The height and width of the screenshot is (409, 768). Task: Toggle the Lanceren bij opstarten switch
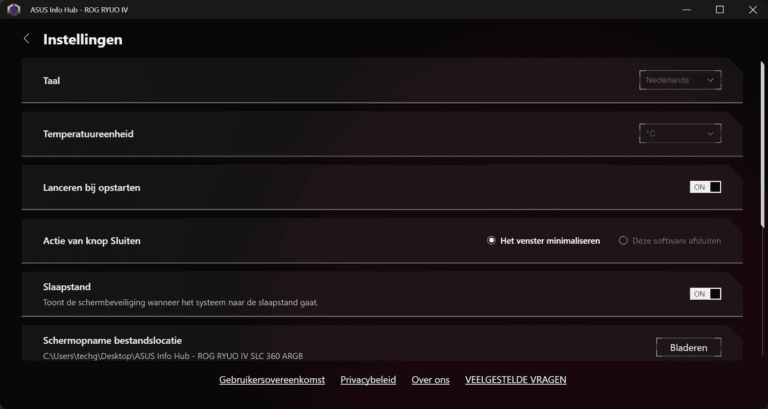tap(705, 187)
